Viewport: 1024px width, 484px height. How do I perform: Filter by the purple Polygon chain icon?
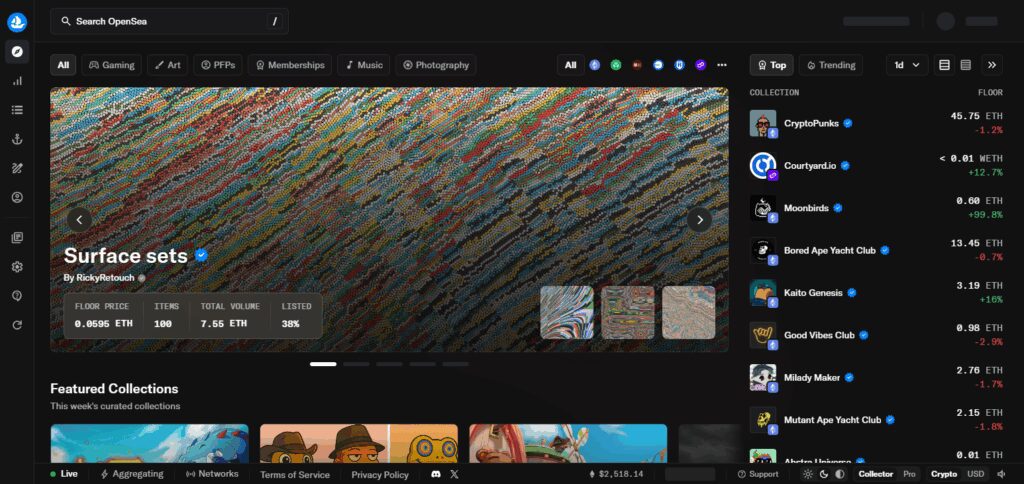tap(701, 65)
